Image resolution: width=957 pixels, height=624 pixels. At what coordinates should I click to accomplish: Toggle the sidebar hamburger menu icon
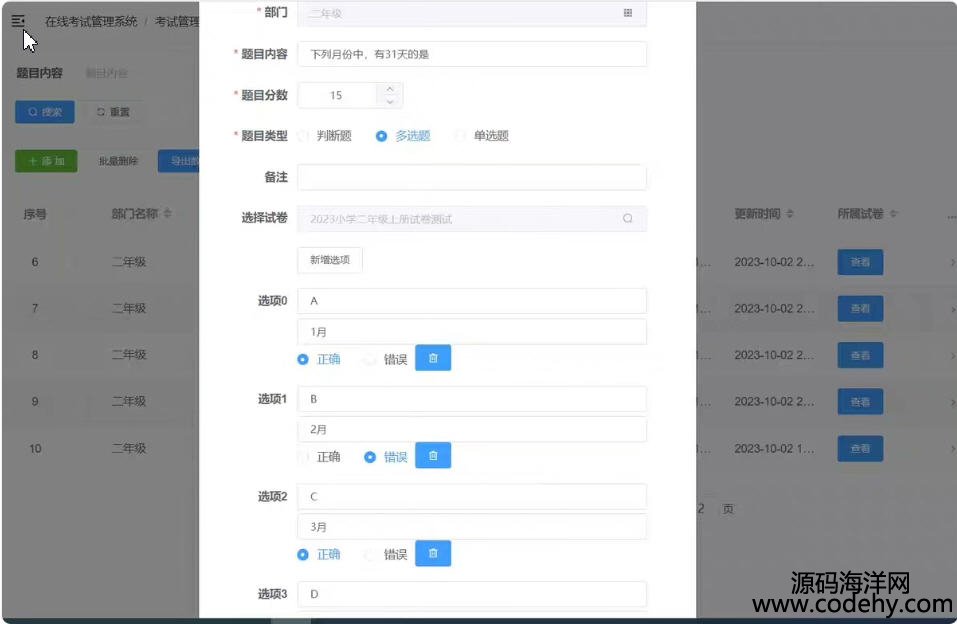coord(18,21)
